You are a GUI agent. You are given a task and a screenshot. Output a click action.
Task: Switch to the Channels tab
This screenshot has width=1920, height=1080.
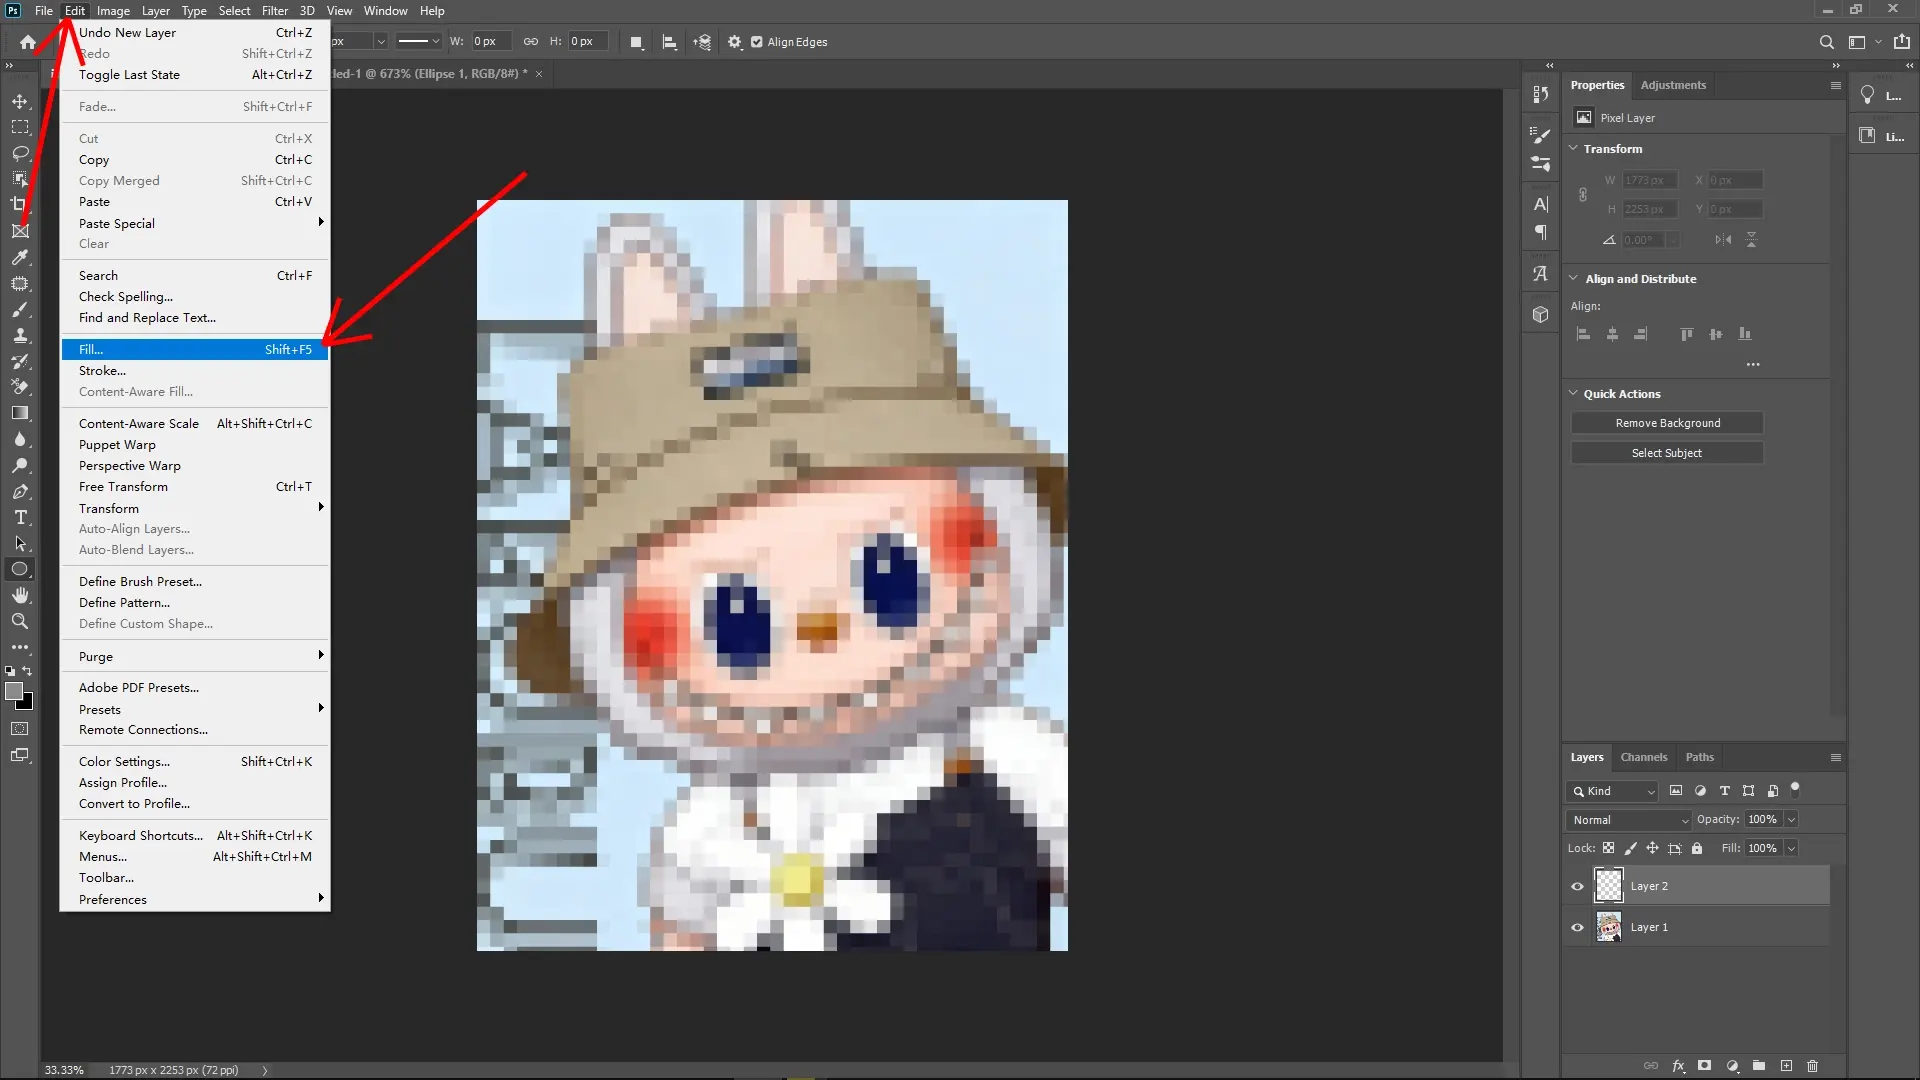1644,757
